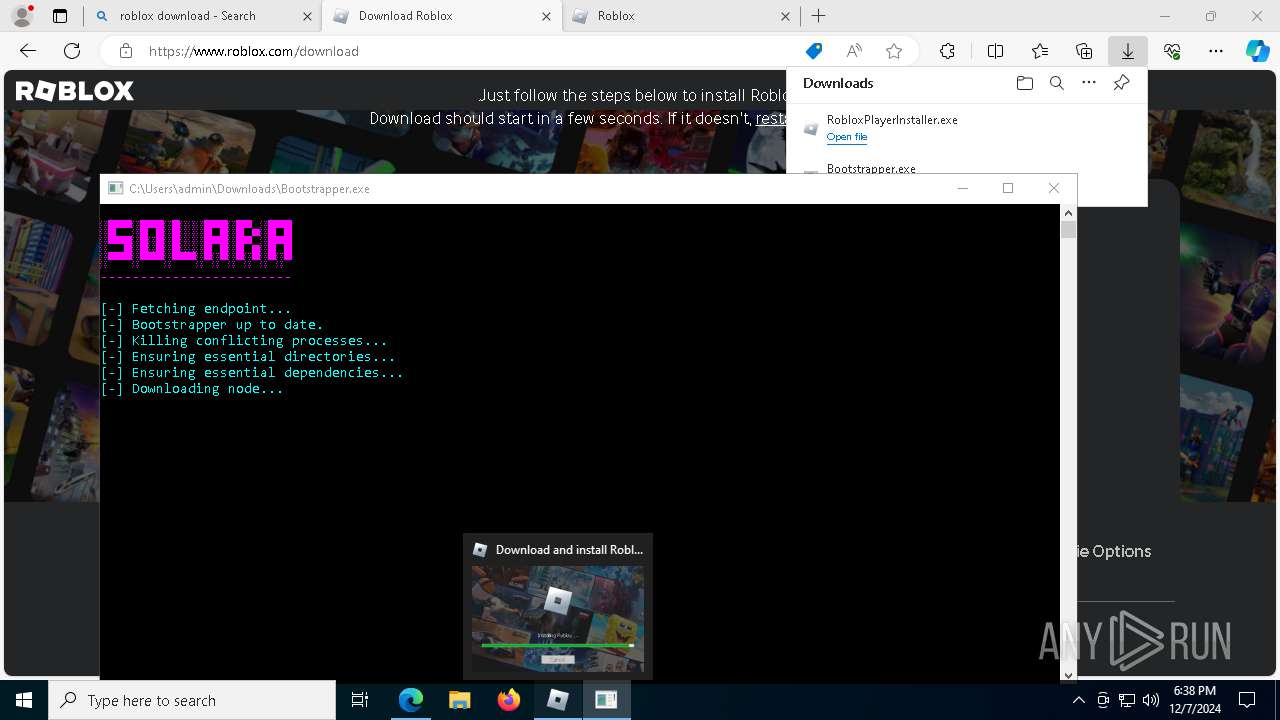Click the restart download link

tap(770, 118)
